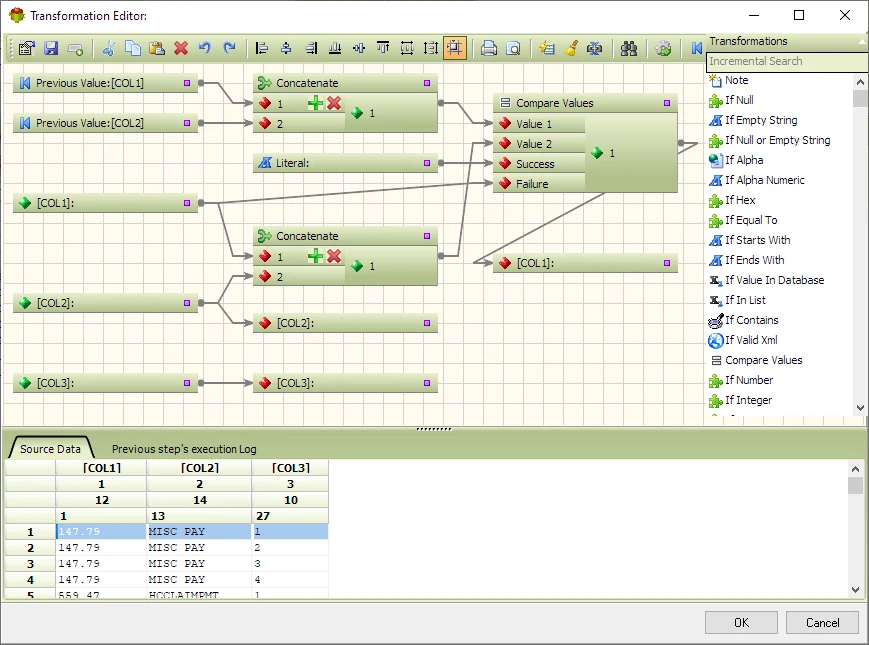Click red X on lower Concatenate node

point(334,256)
